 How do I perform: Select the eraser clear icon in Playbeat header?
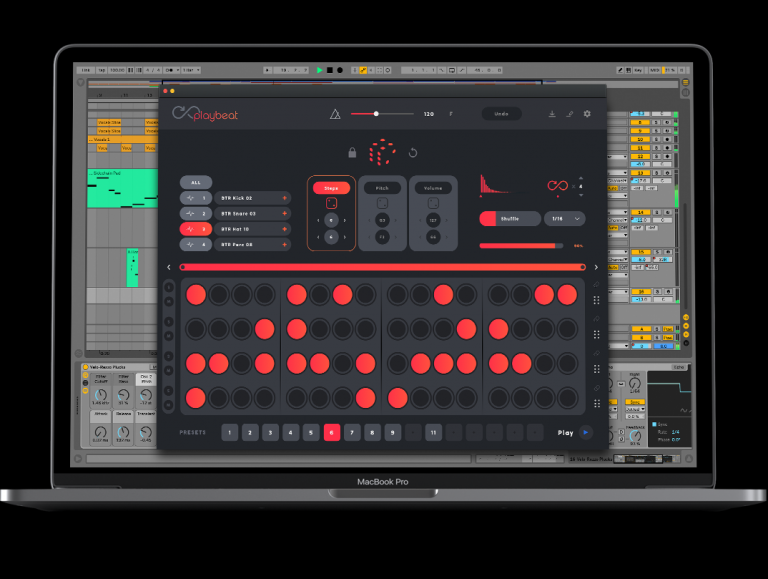(x=570, y=114)
